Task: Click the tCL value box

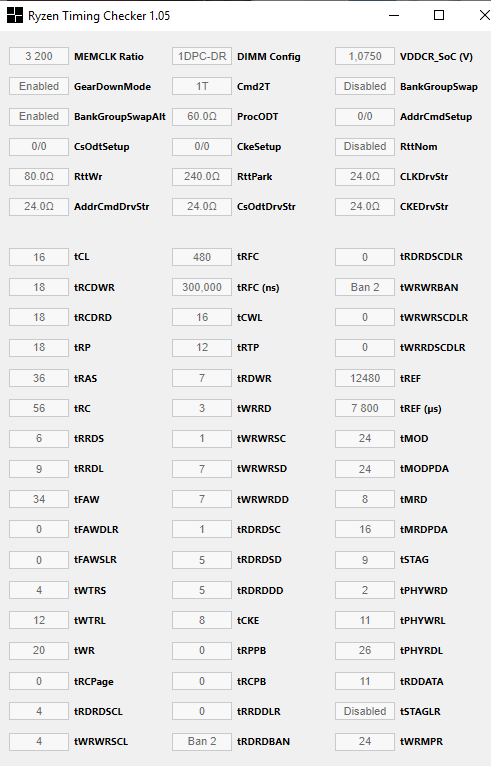Action: 39,257
